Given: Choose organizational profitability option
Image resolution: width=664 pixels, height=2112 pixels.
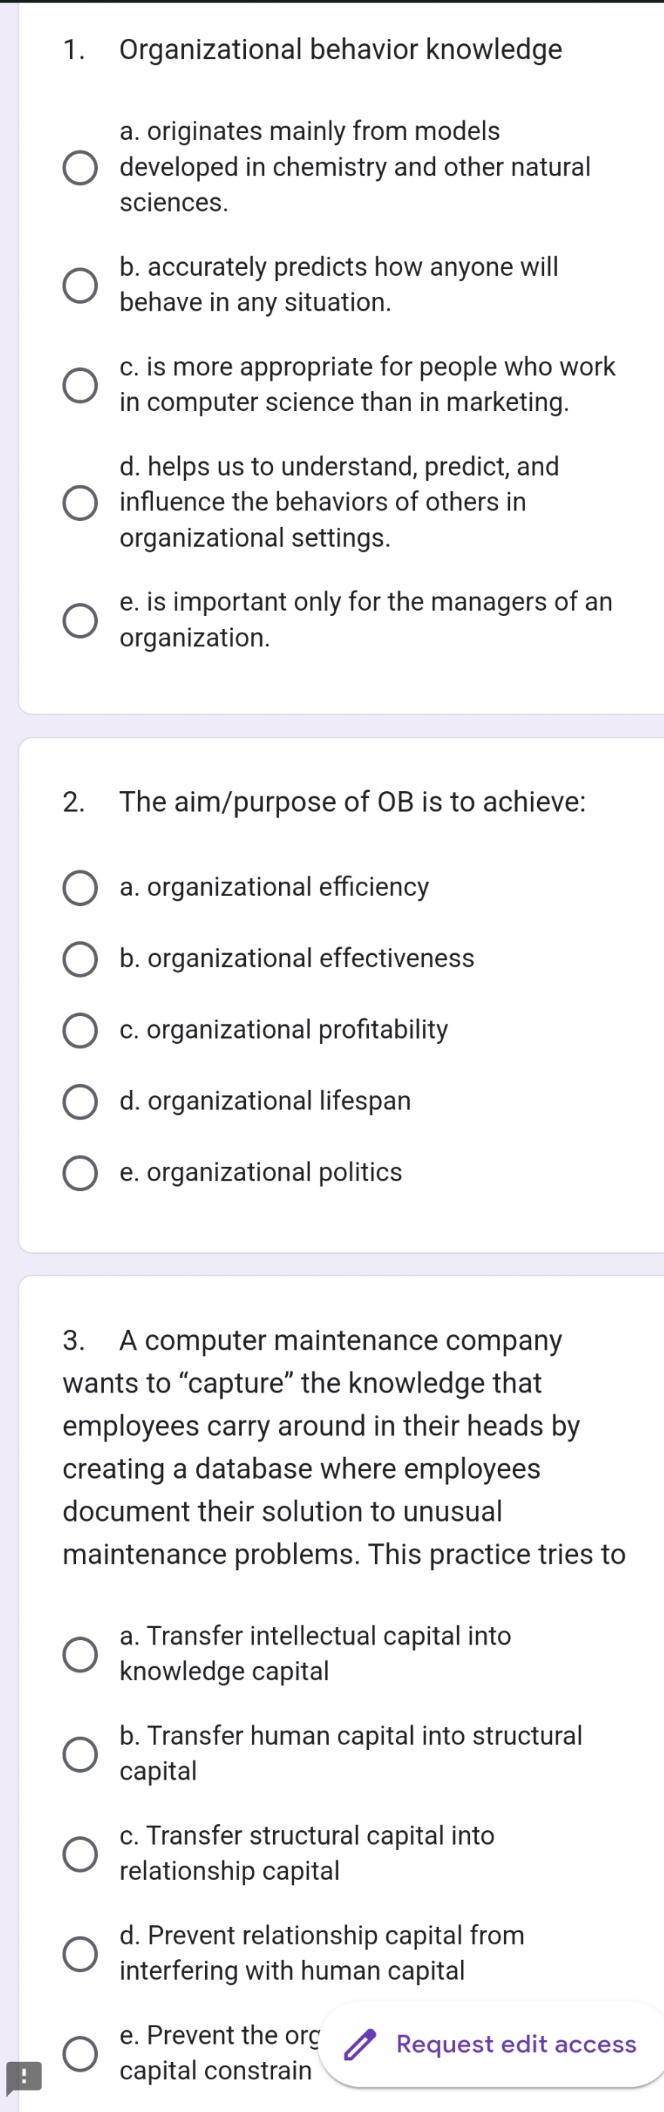Looking at the screenshot, I should tap(80, 1030).
